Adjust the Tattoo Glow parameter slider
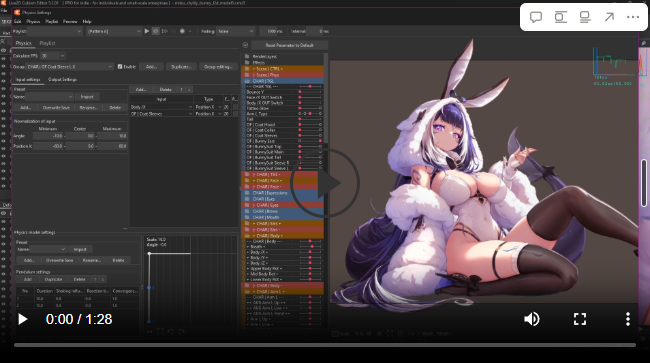Image resolution: width=650 pixels, height=363 pixels. [310, 108]
